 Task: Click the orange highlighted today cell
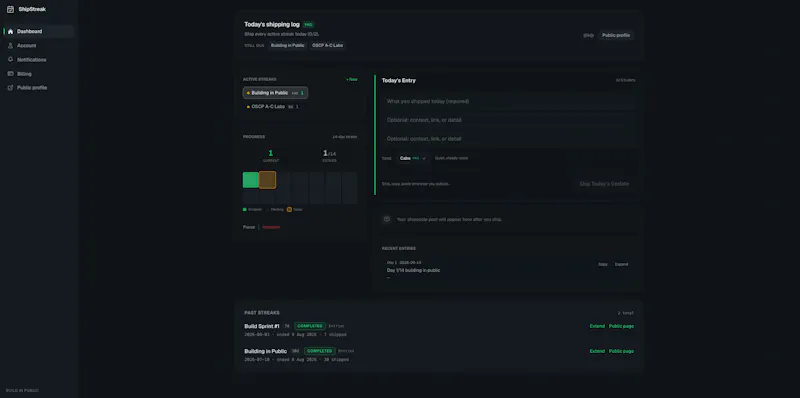267,180
